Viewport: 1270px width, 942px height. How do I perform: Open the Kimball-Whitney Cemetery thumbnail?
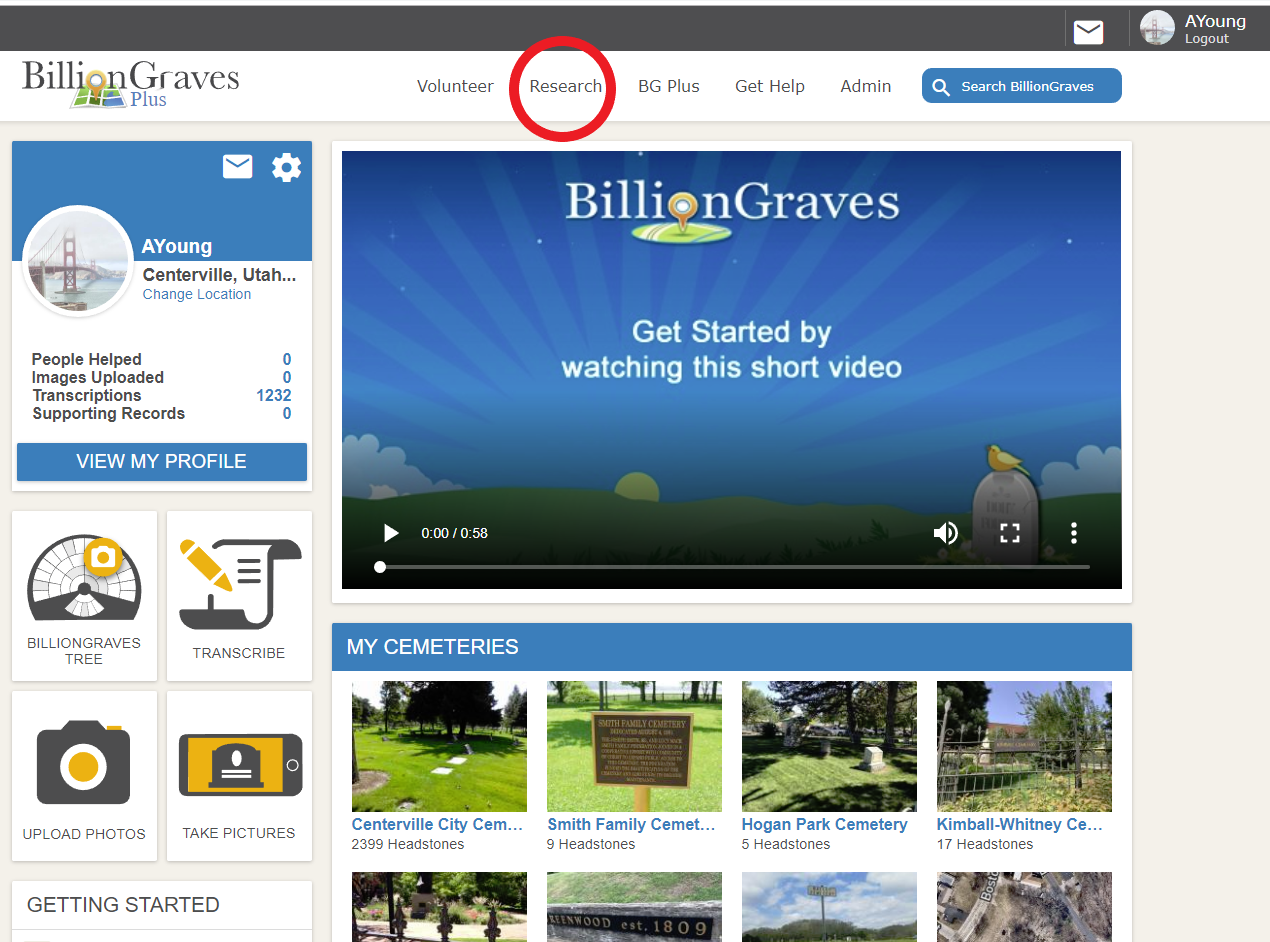1024,746
